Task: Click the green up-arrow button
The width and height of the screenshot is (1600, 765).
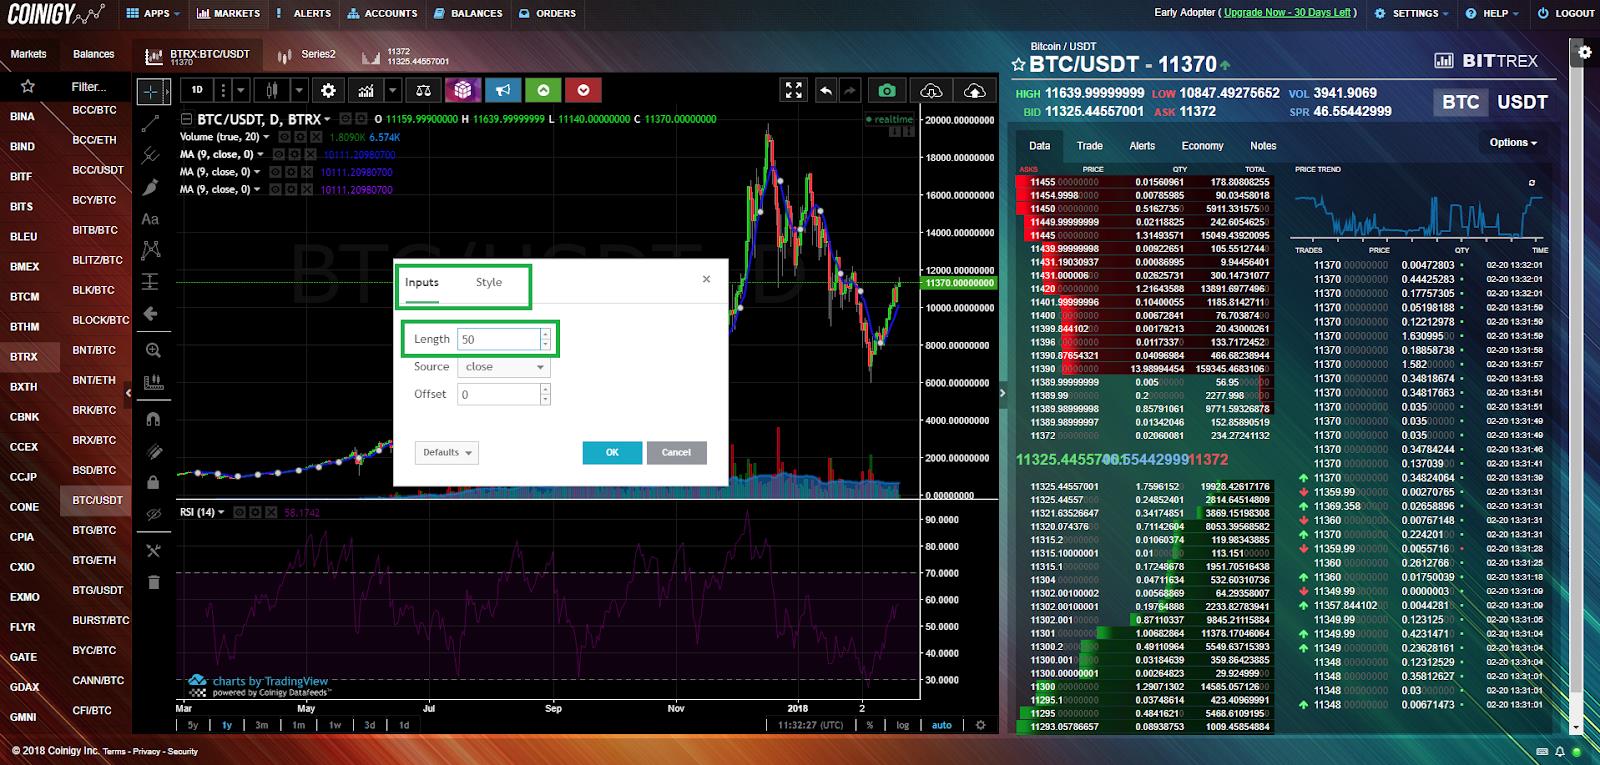Action: 543,90
